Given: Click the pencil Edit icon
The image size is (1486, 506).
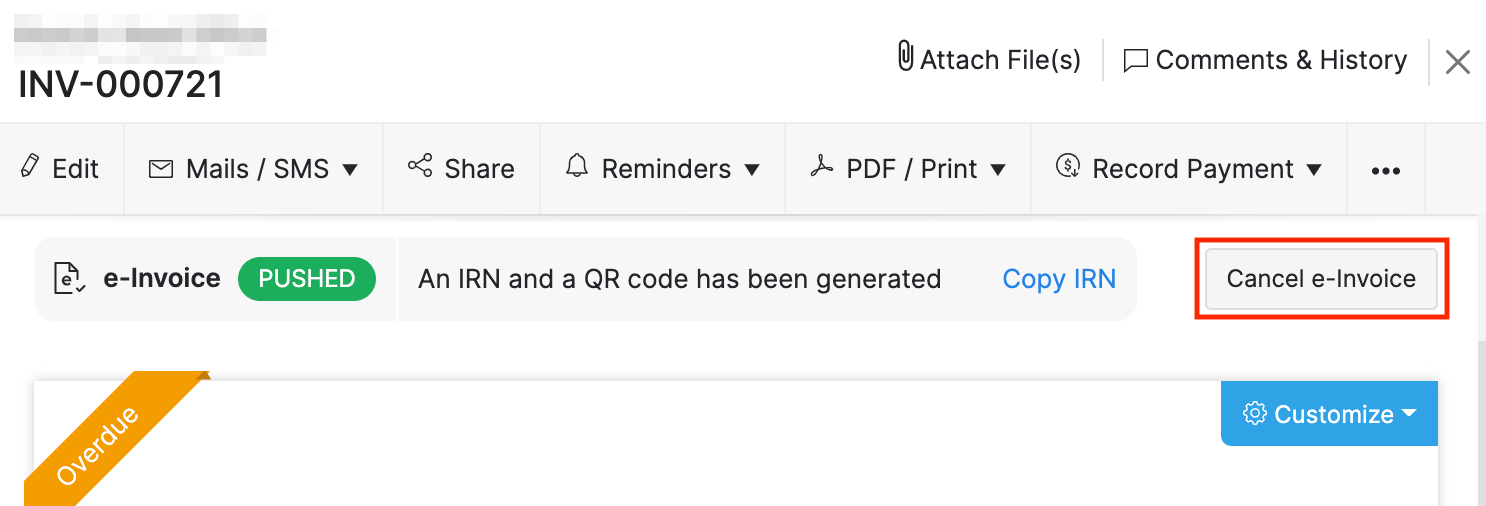Looking at the screenshot, I should pyautogui.click(x=31, y=167).
